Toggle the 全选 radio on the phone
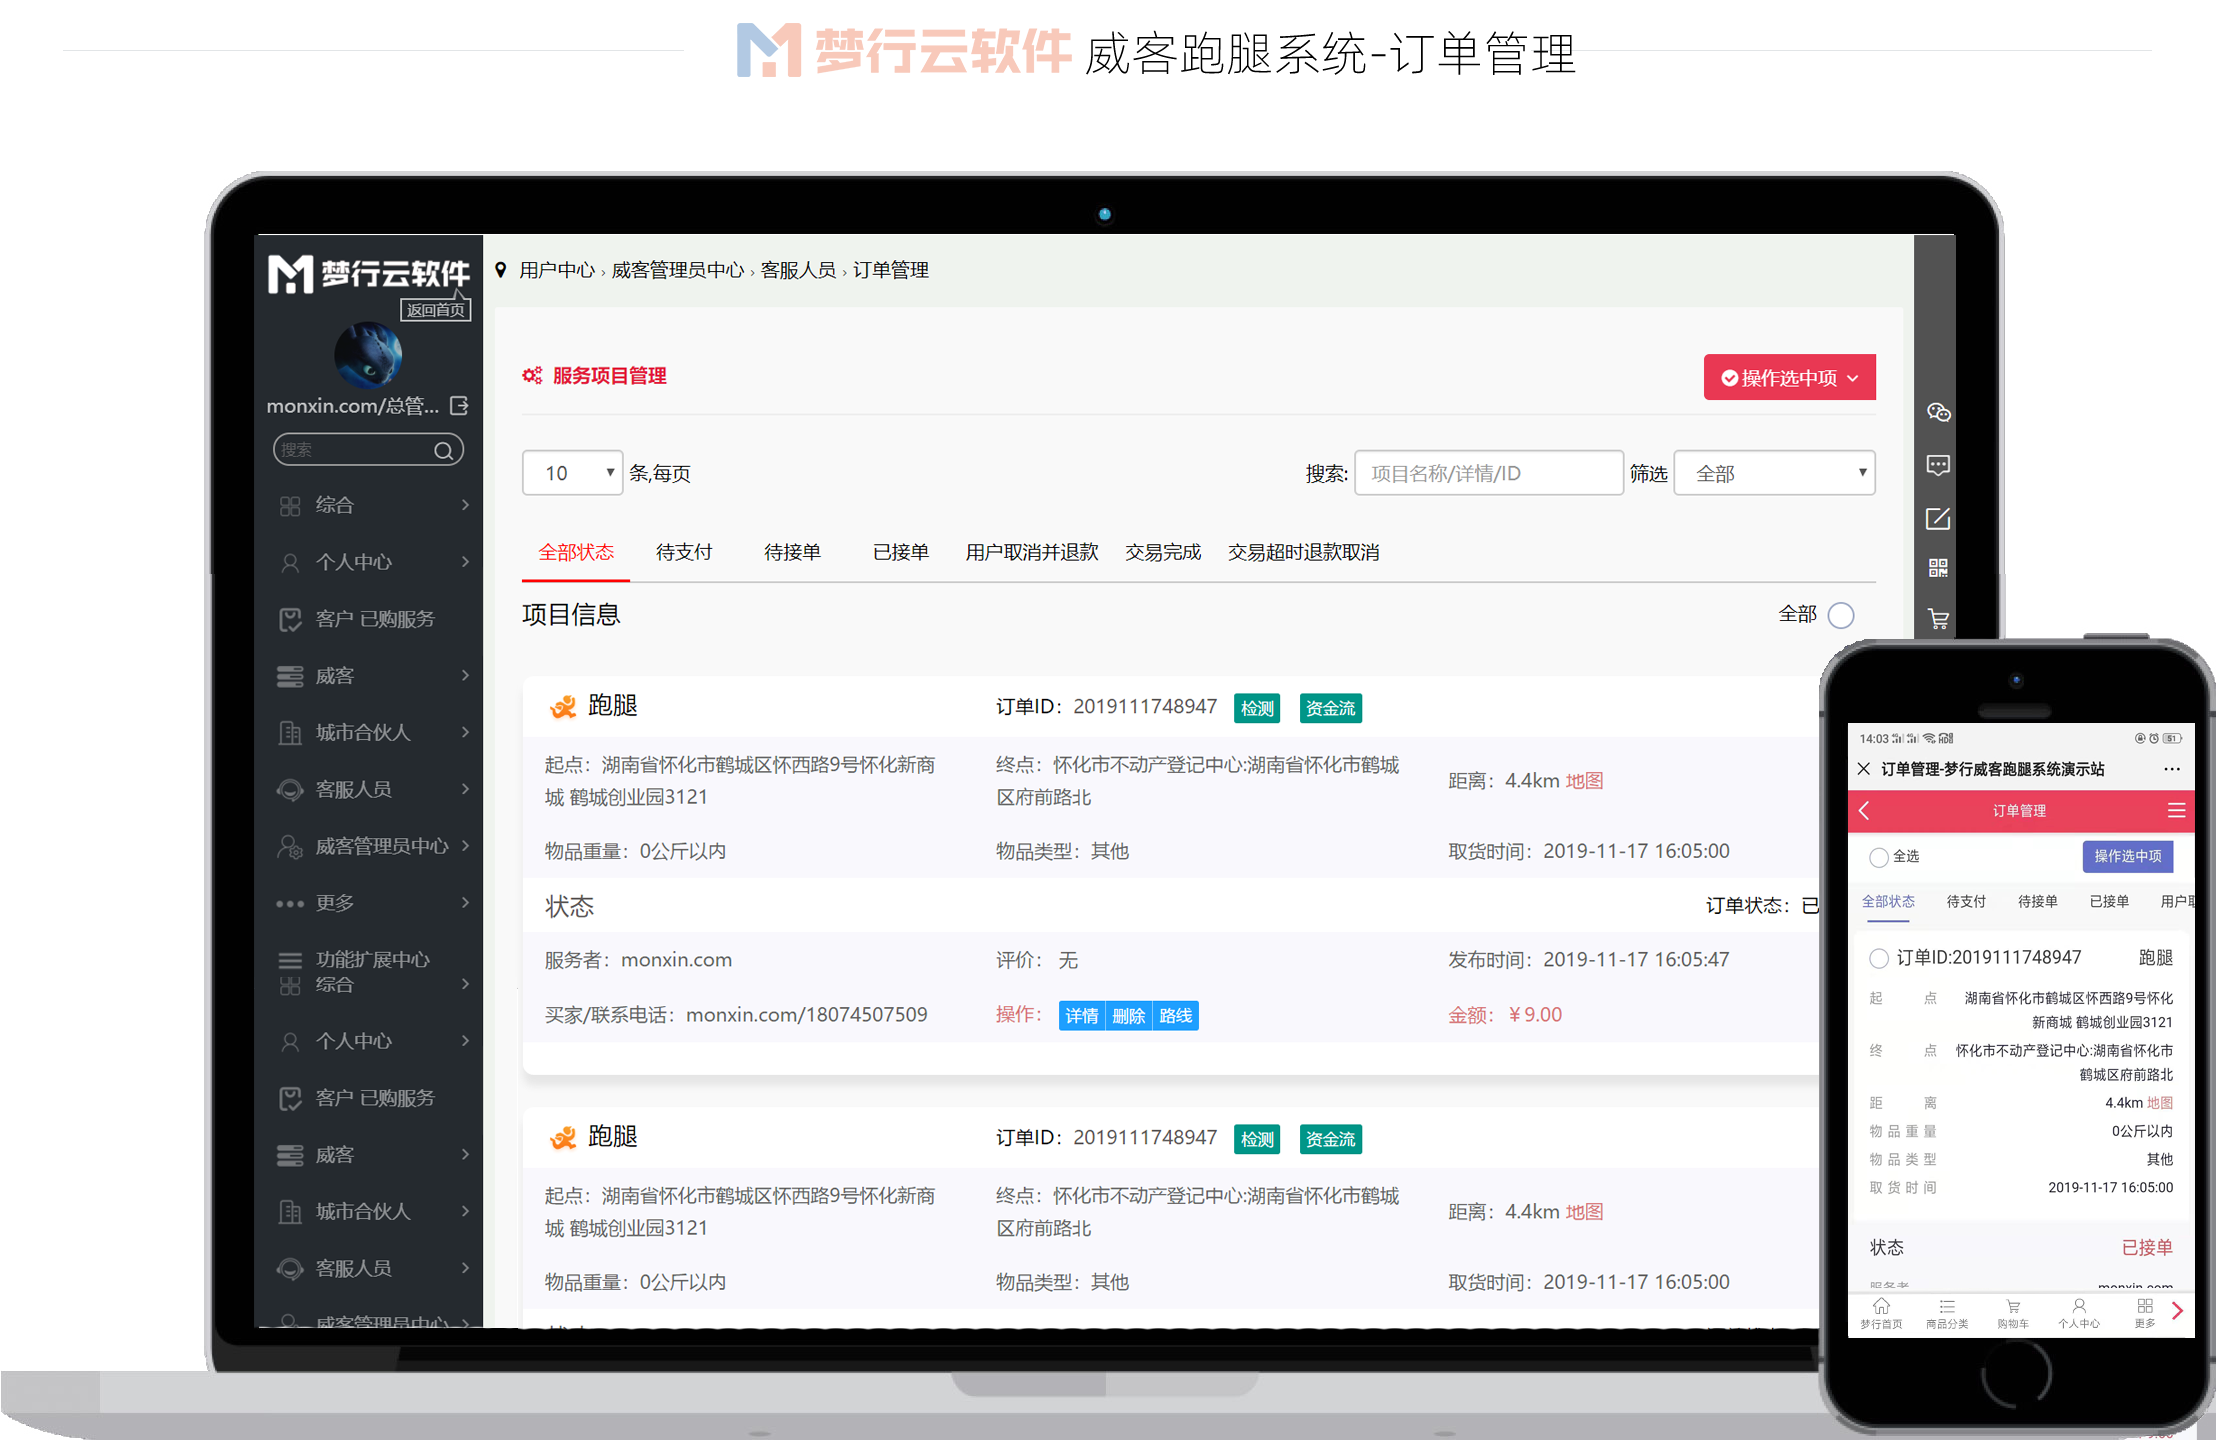The width and height of the screenshot is (2216, 1440). pyautogui.click(x=1879, y=857)
